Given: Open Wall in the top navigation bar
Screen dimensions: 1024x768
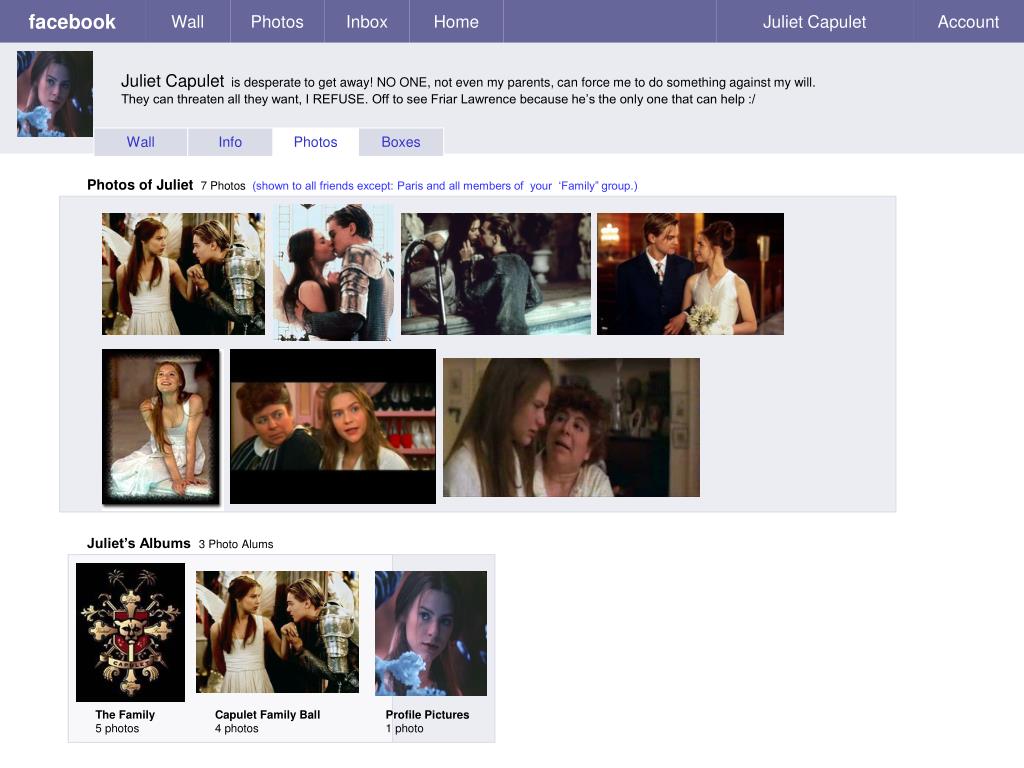Looking at the screenshot, I should 187,22.
